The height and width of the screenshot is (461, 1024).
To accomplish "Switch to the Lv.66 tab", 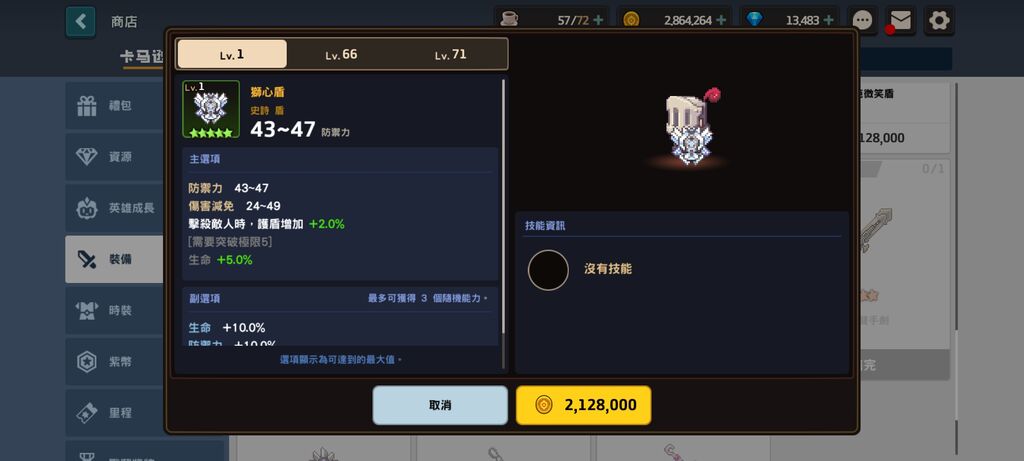I will click(x=342, y=54).
